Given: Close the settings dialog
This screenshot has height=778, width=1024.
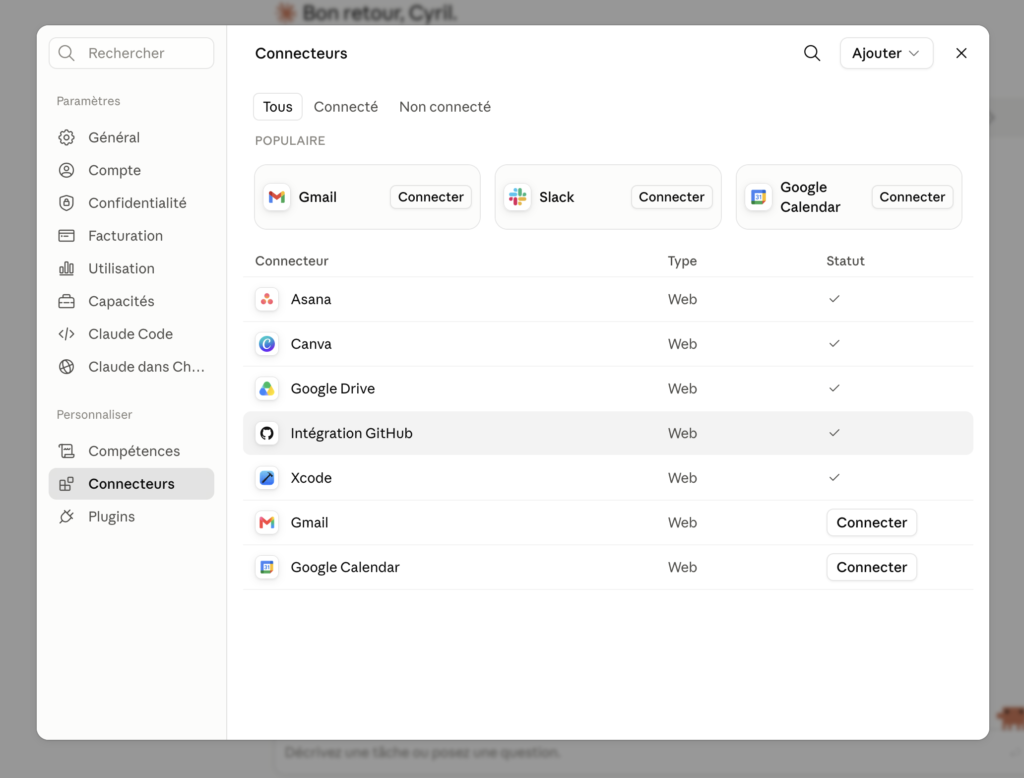Looking at the screenshot, I should click(961, 53).
